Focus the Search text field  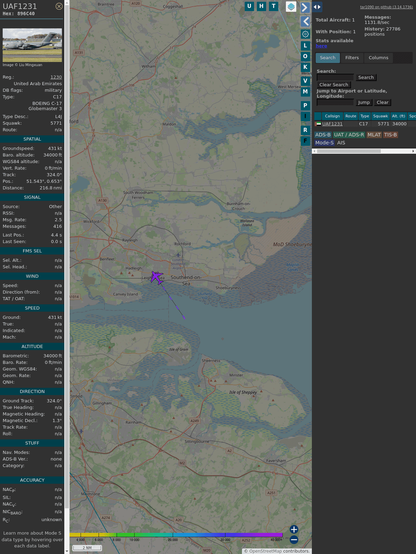click(335, 77)
